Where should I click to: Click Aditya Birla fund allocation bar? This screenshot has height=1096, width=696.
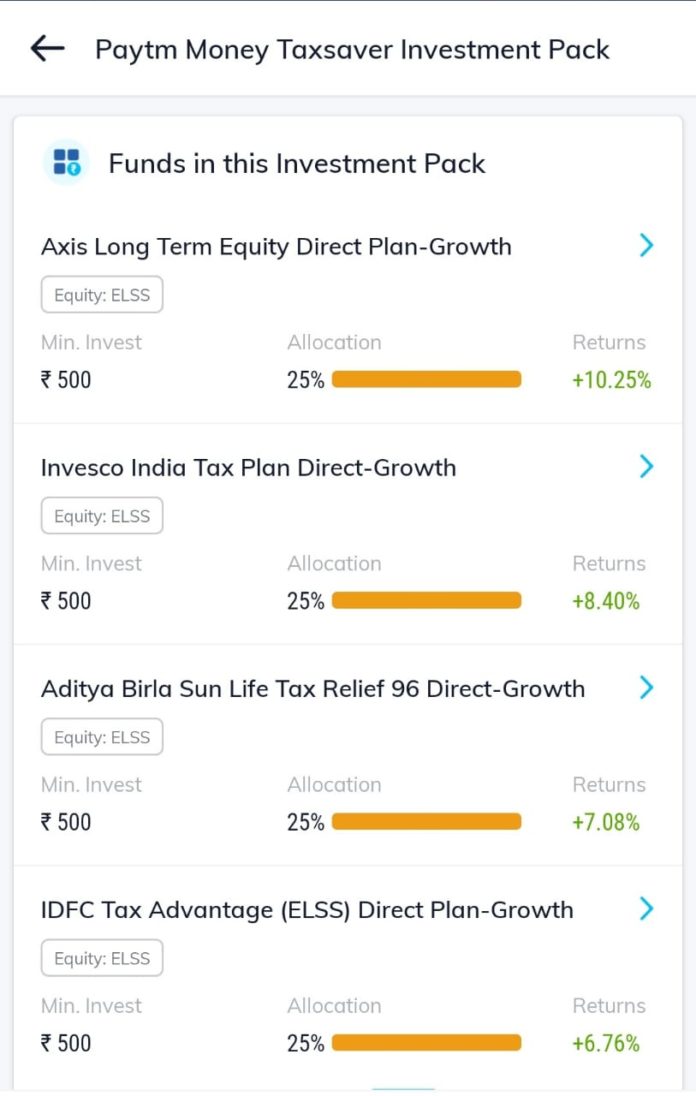tap(426, 822)
